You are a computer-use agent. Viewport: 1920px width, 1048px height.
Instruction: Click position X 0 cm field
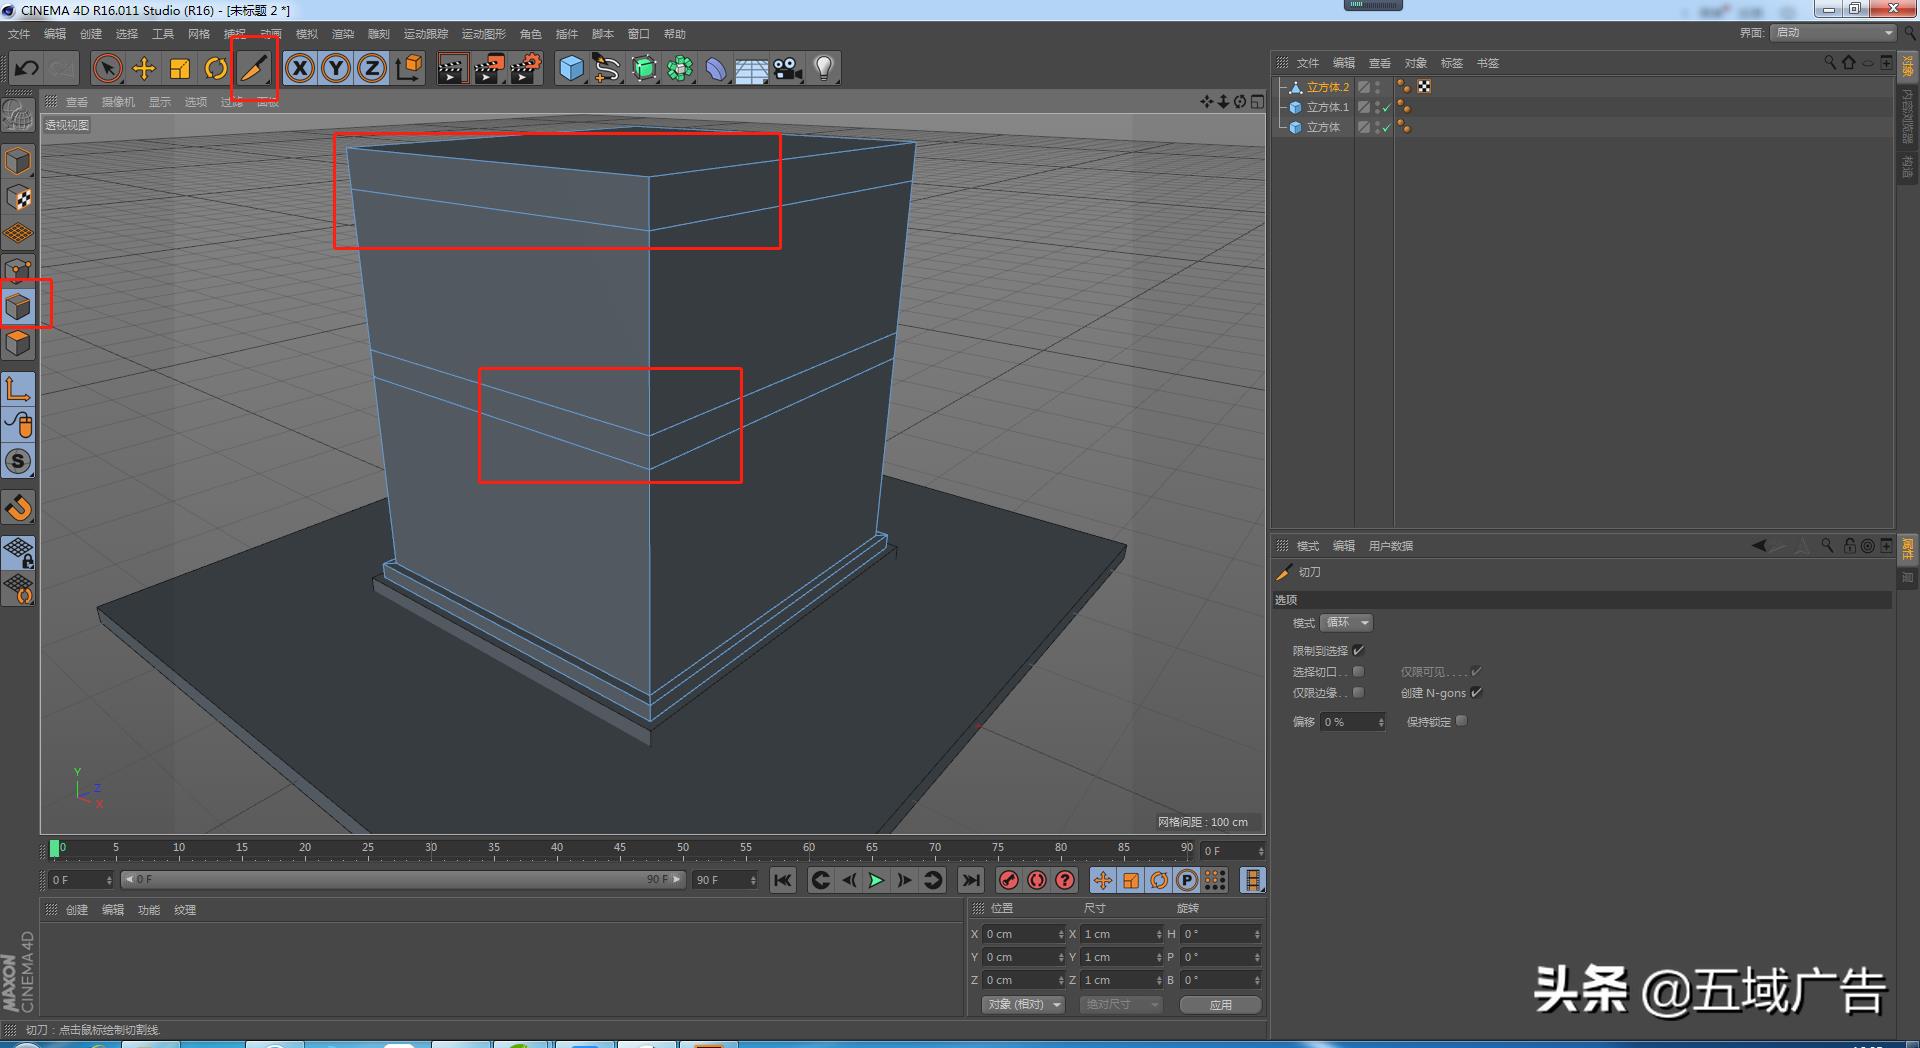click(1024, 934)
